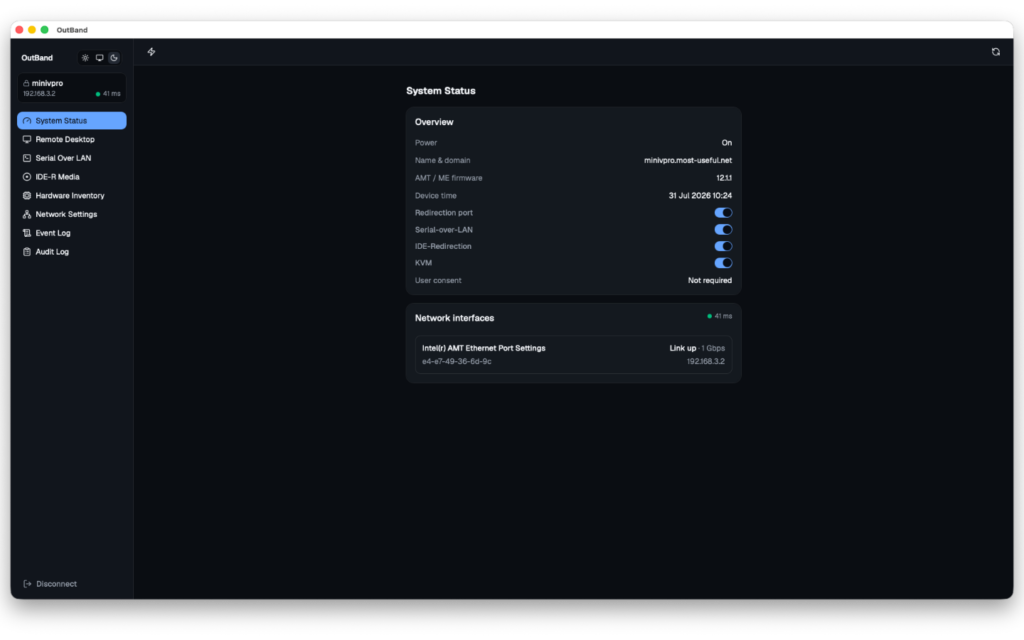Switch to light theme sun icon
Image resolution: width=1024 pixels, height=640 pixels.
tap(85, 57)
